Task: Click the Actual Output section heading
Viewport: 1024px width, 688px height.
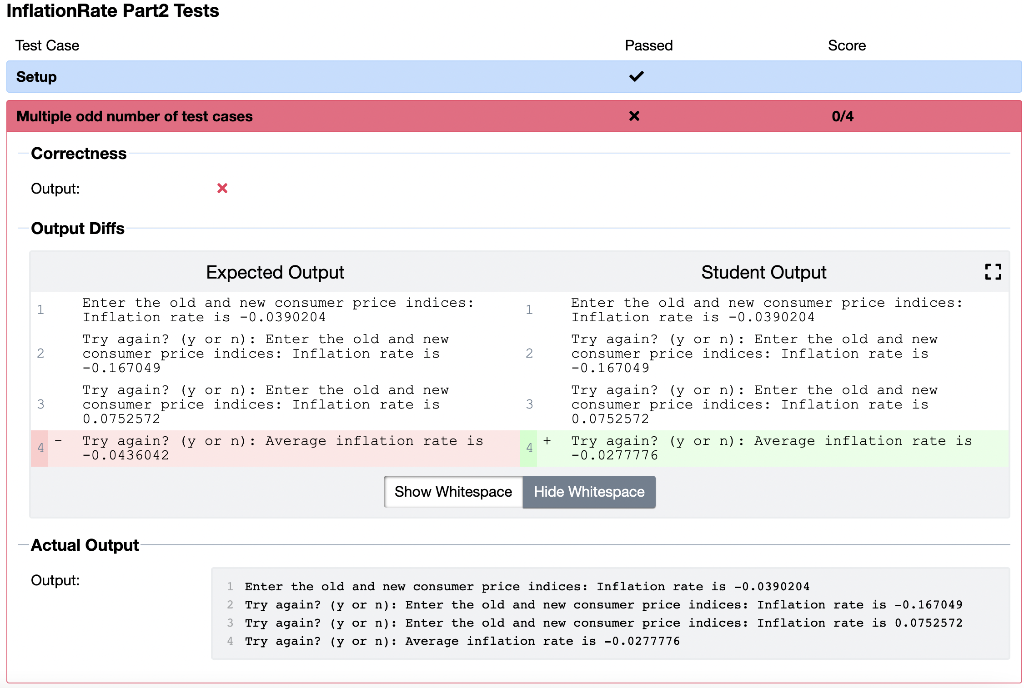Action: (x=85, y=545)
